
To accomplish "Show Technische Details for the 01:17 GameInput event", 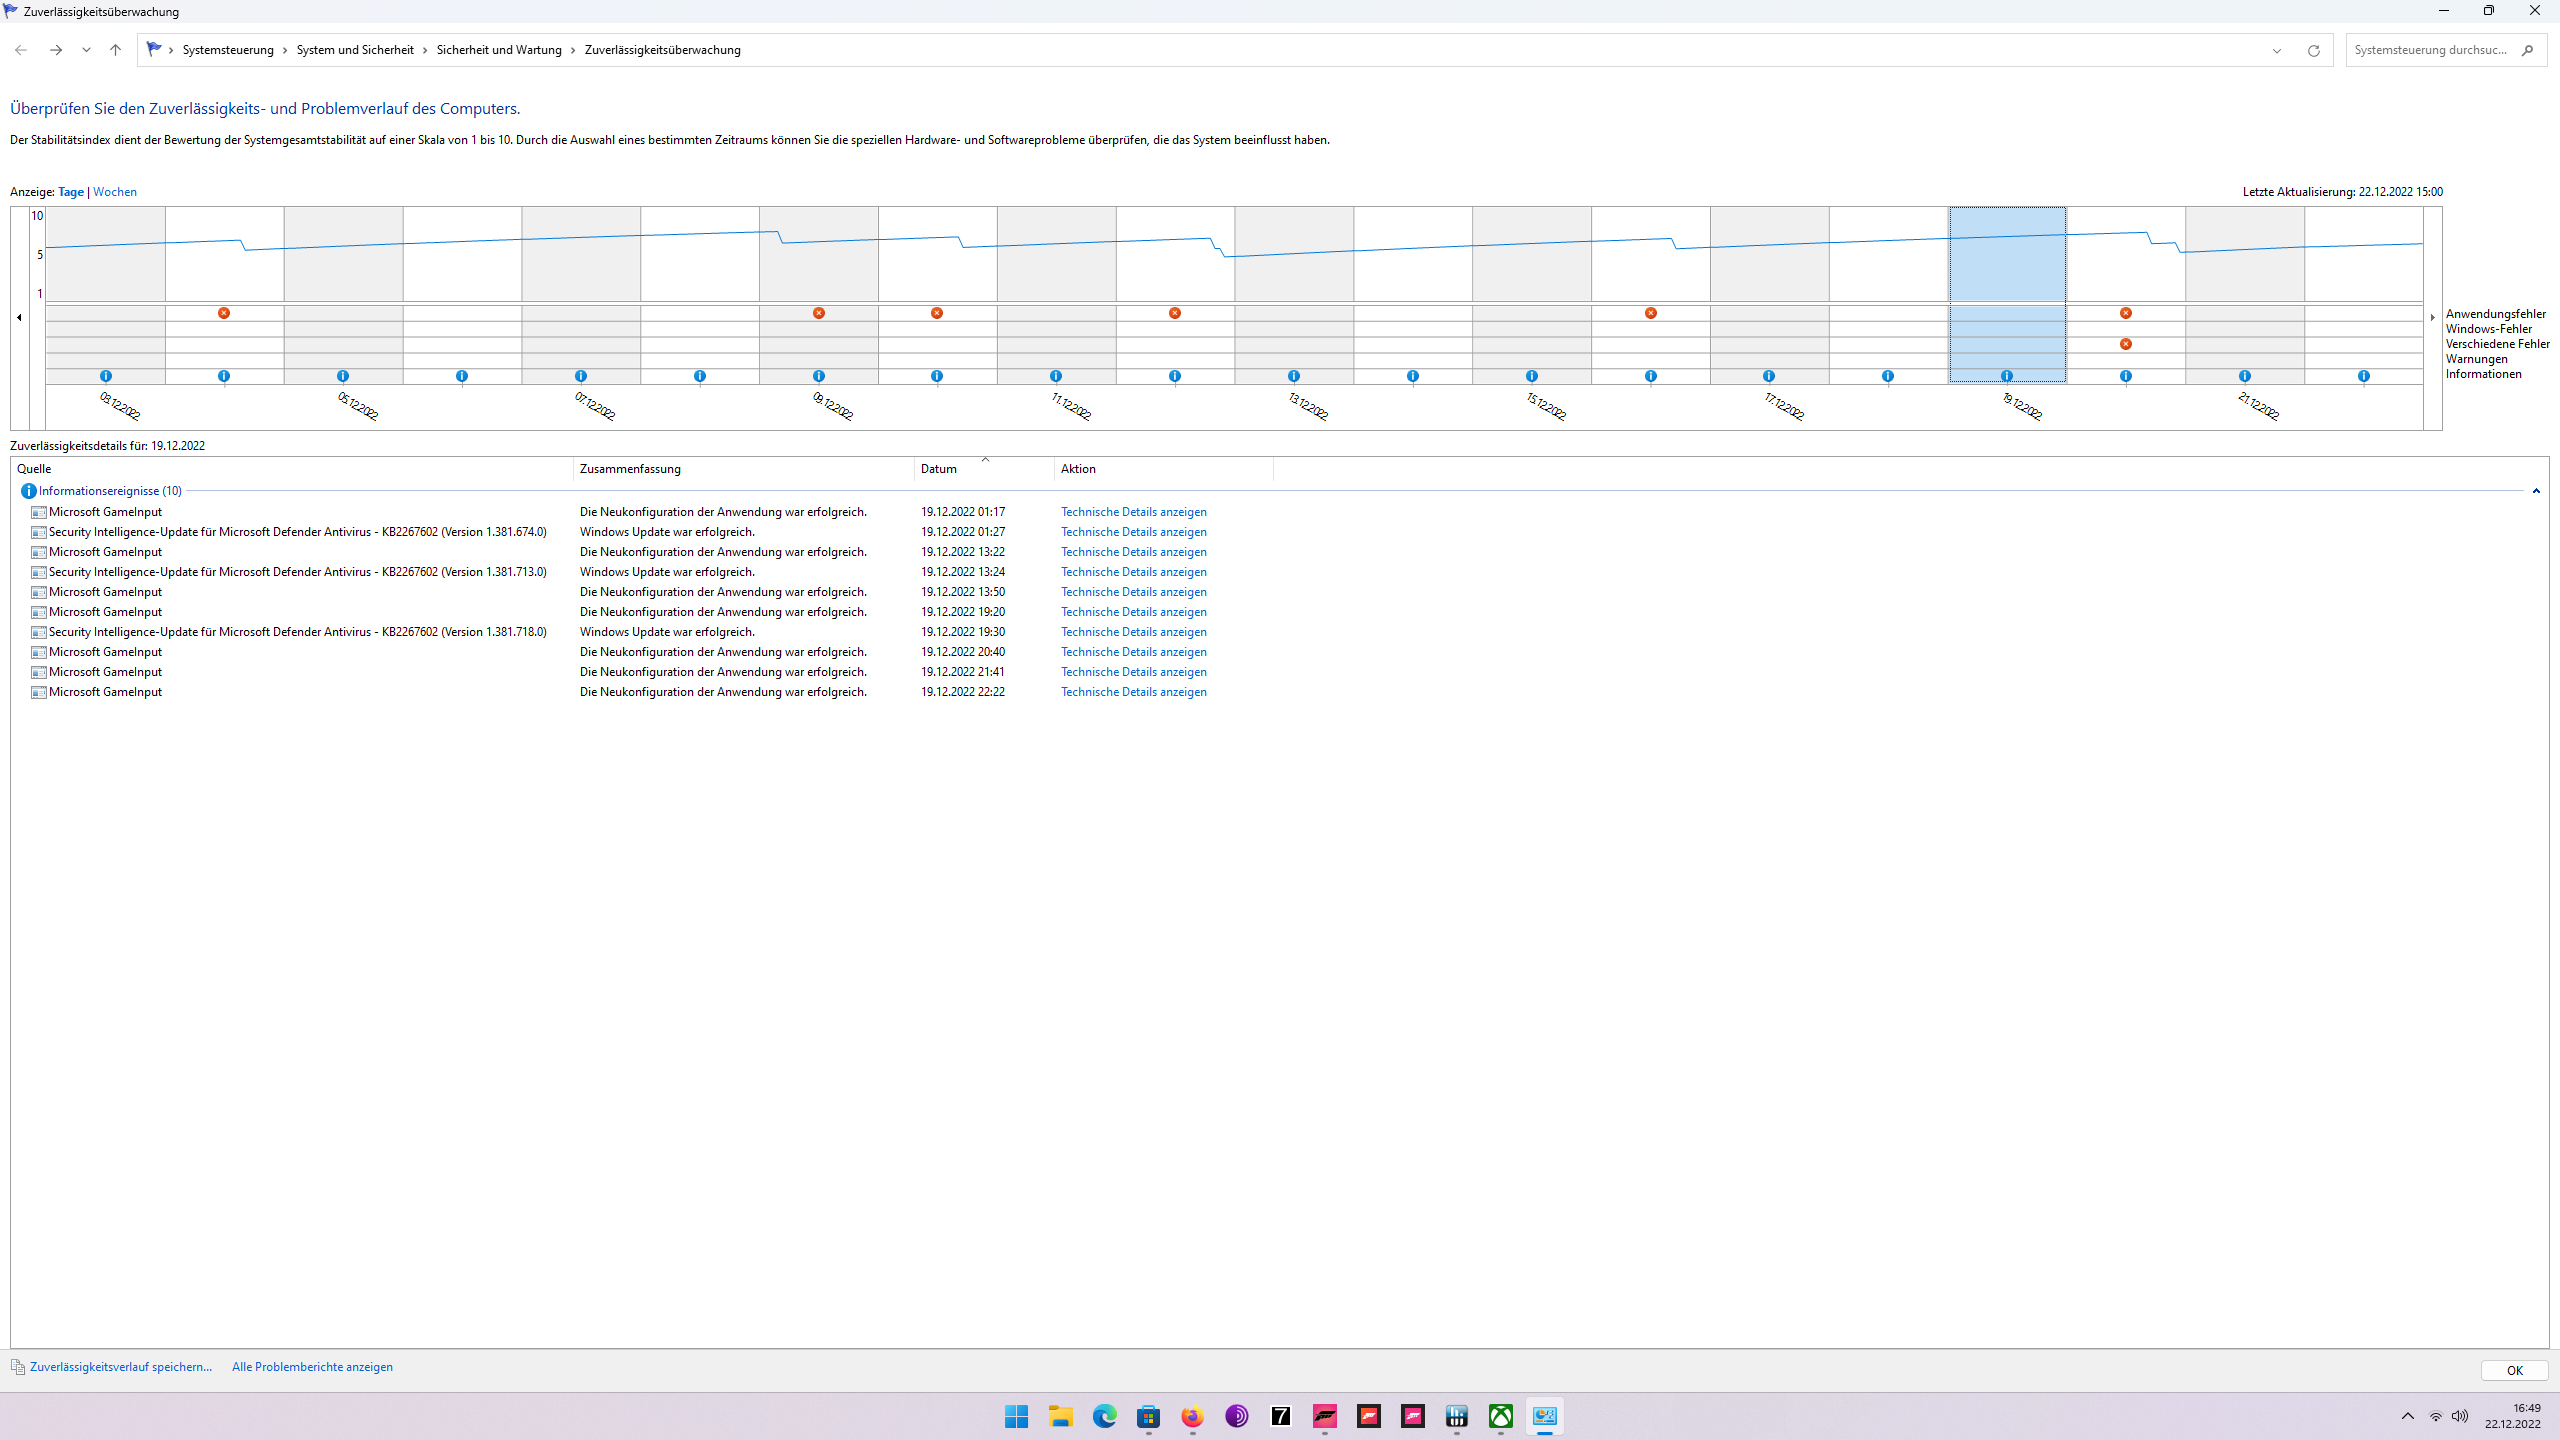I will tap(1133, 511).
